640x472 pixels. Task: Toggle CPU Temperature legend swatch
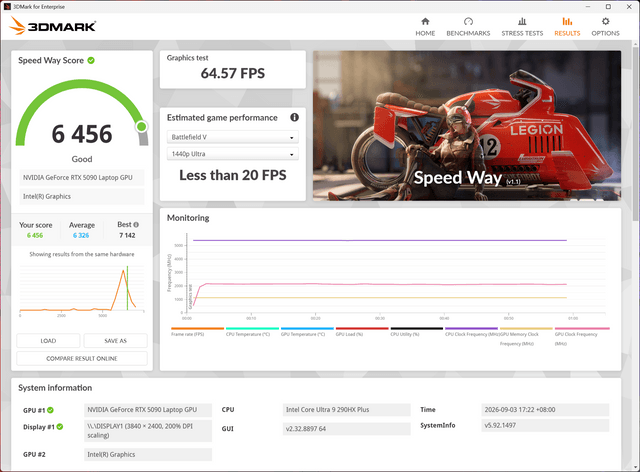(x=252, y=328)
